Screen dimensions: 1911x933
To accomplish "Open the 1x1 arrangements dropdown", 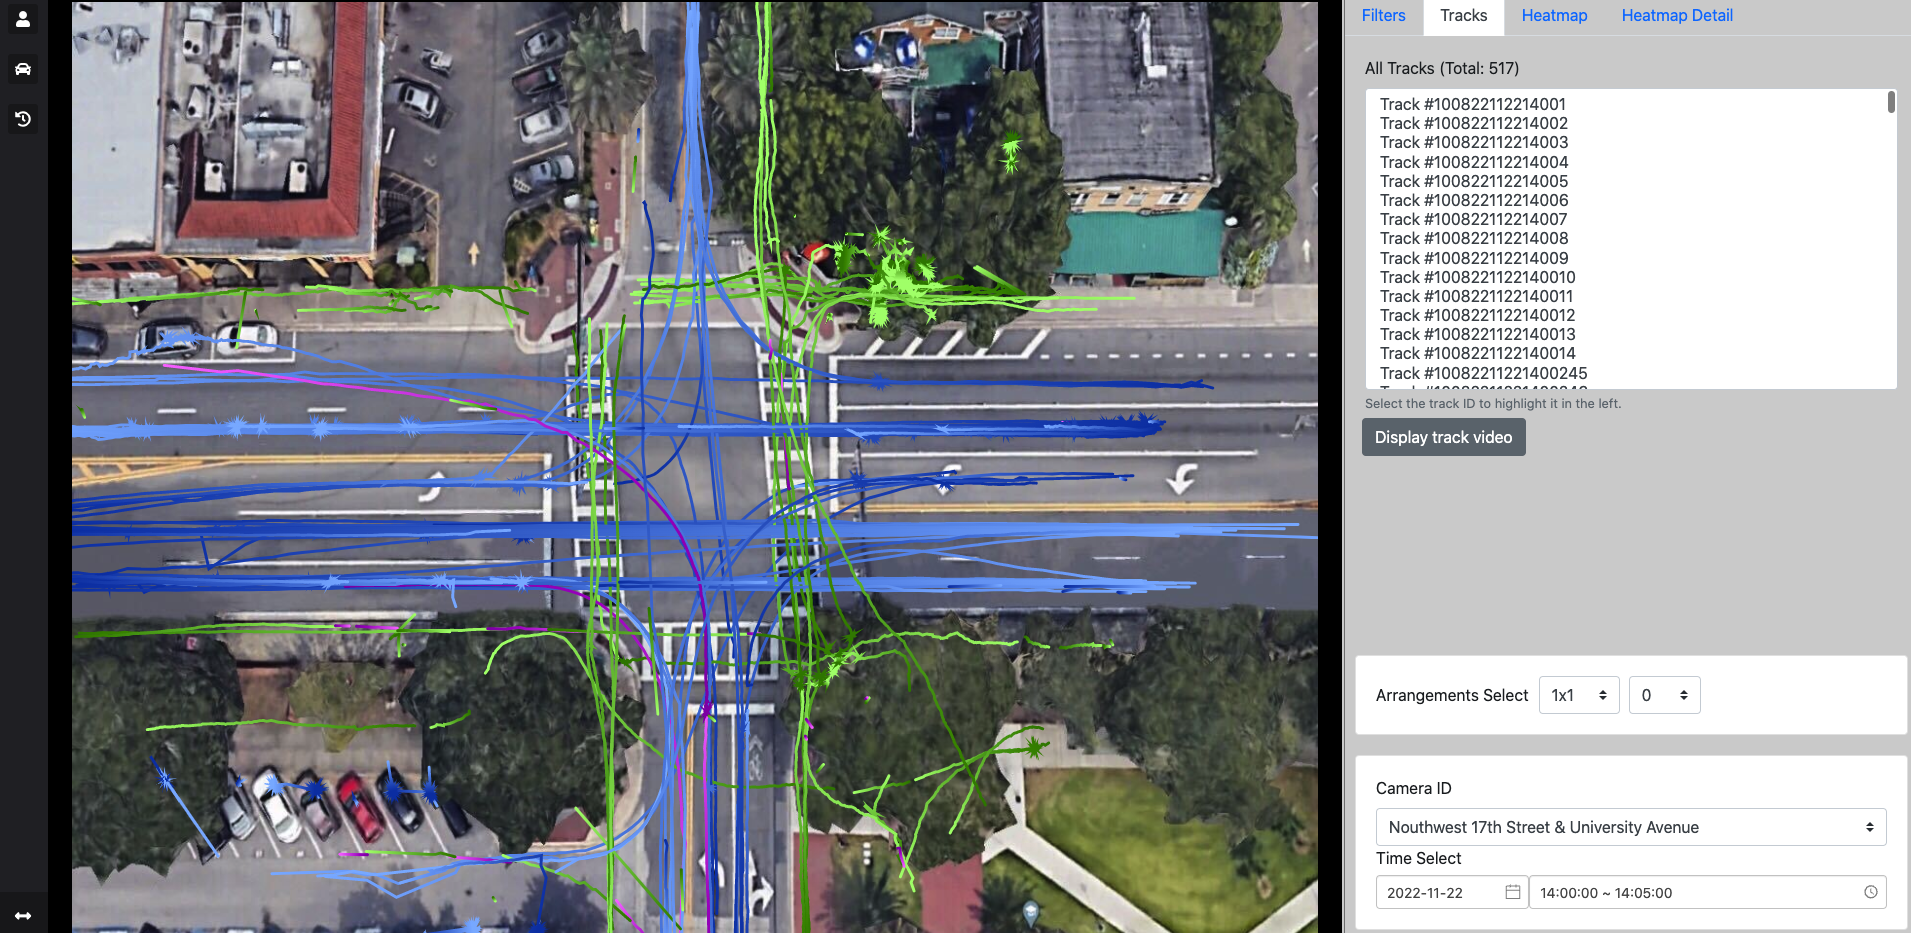I will 1578,695.
